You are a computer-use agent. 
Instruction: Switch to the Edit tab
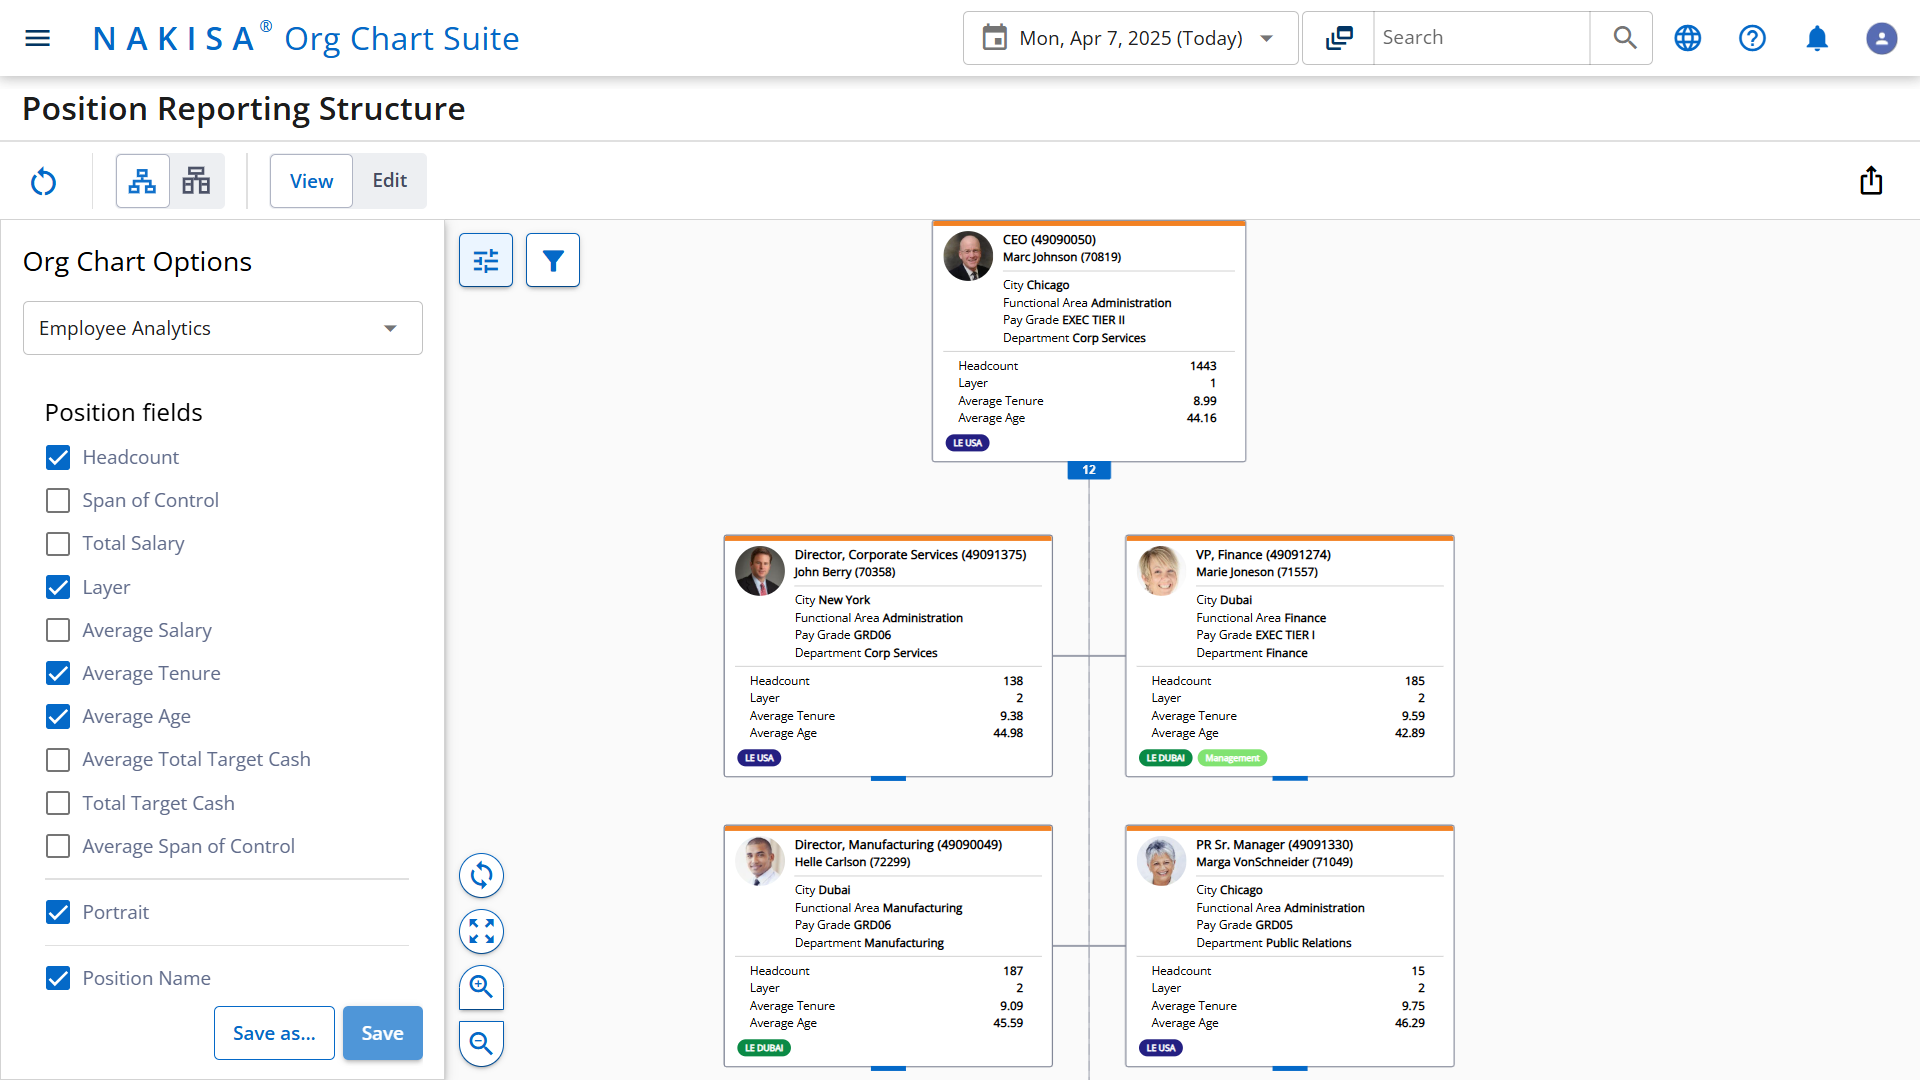coord(389,181)
